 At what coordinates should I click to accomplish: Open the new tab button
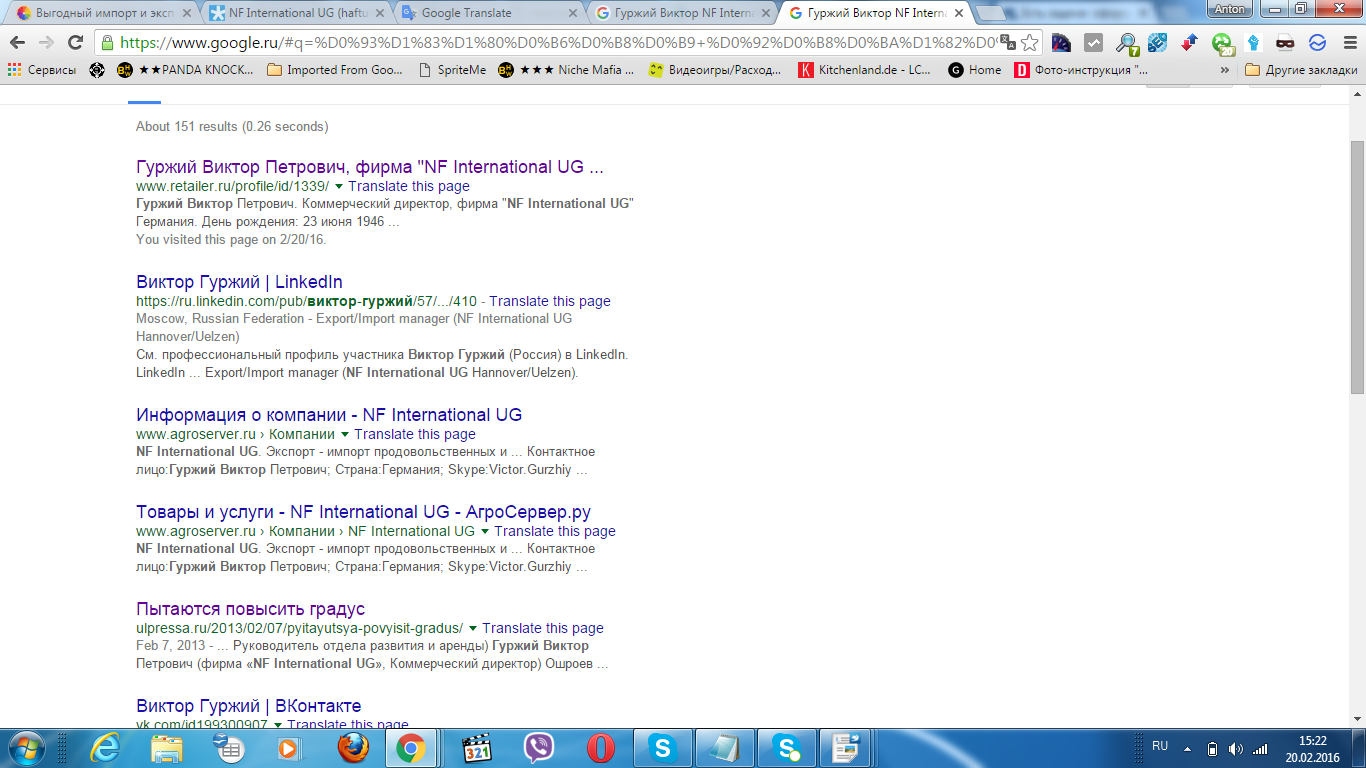(x=990, y=13)
